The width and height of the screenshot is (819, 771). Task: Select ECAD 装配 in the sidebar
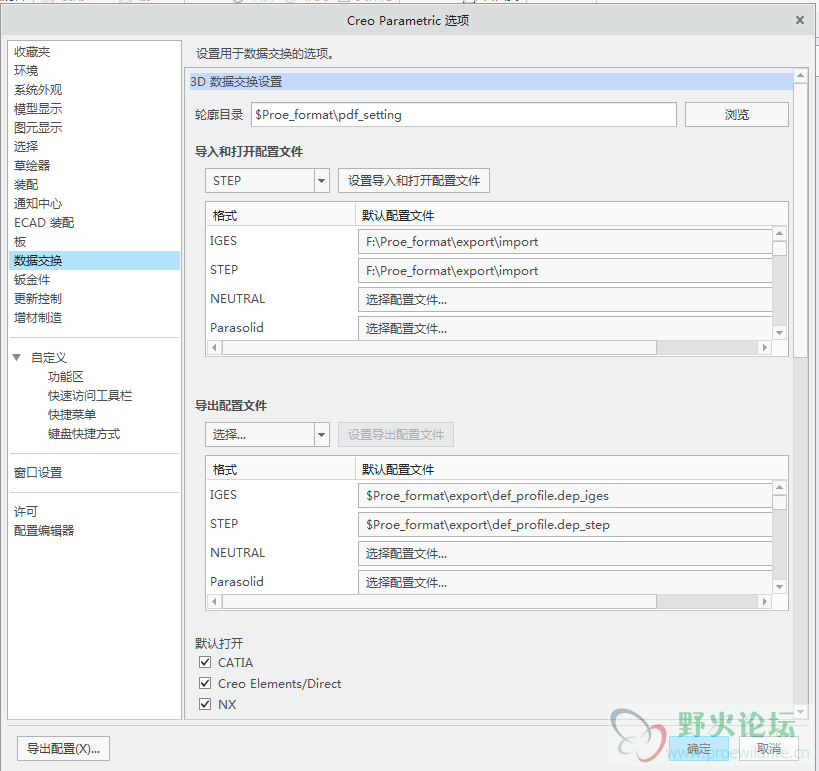[44, 223]
